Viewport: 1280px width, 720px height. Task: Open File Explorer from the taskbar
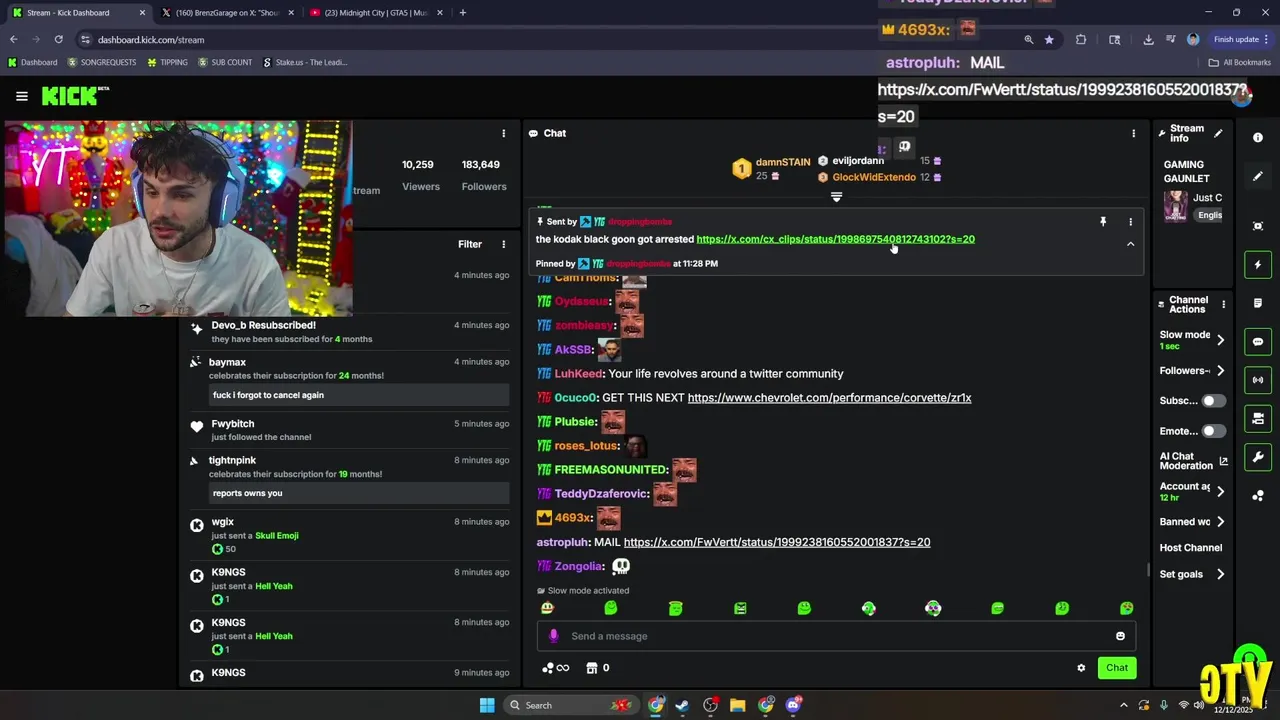click(x=738, y=705)
